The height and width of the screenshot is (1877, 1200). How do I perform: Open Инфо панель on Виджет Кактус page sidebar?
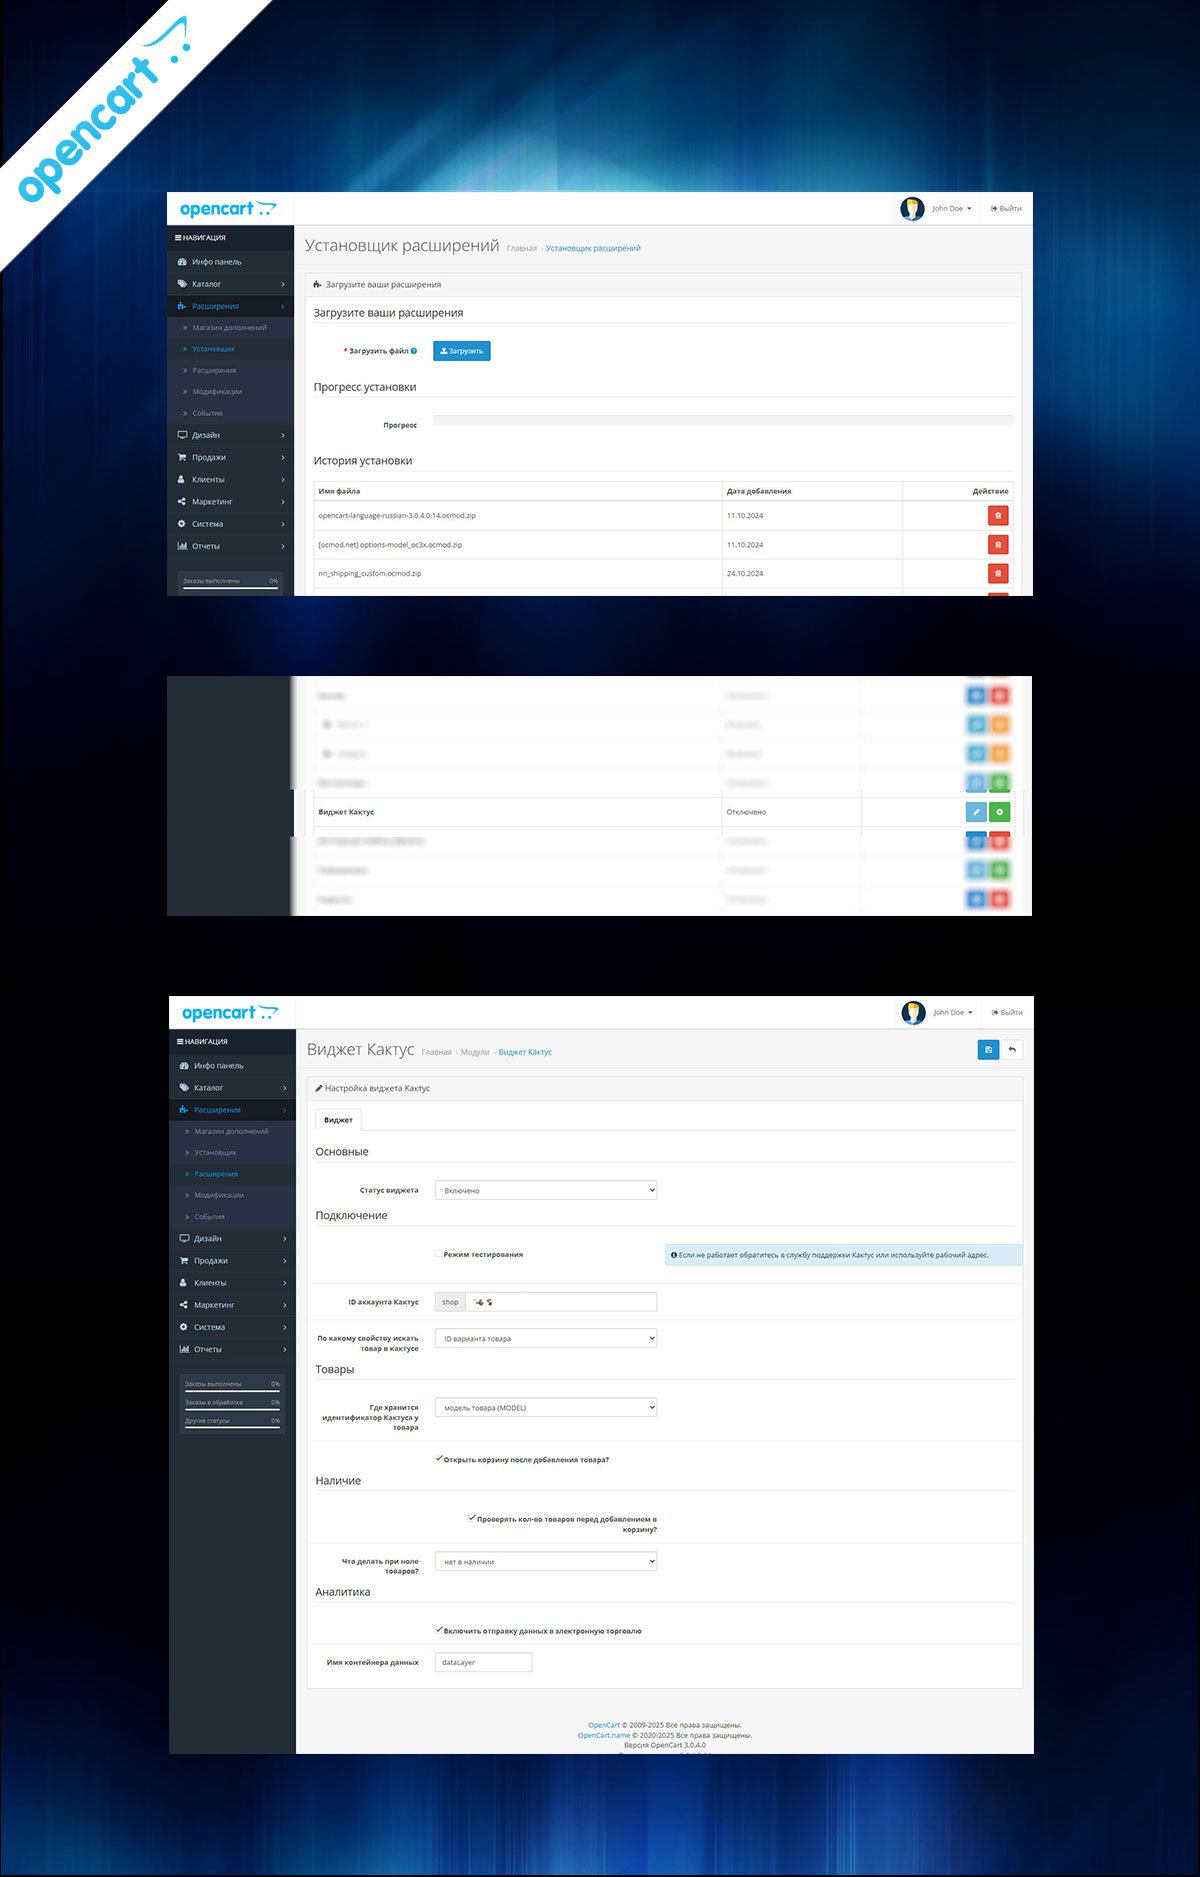233,1066
